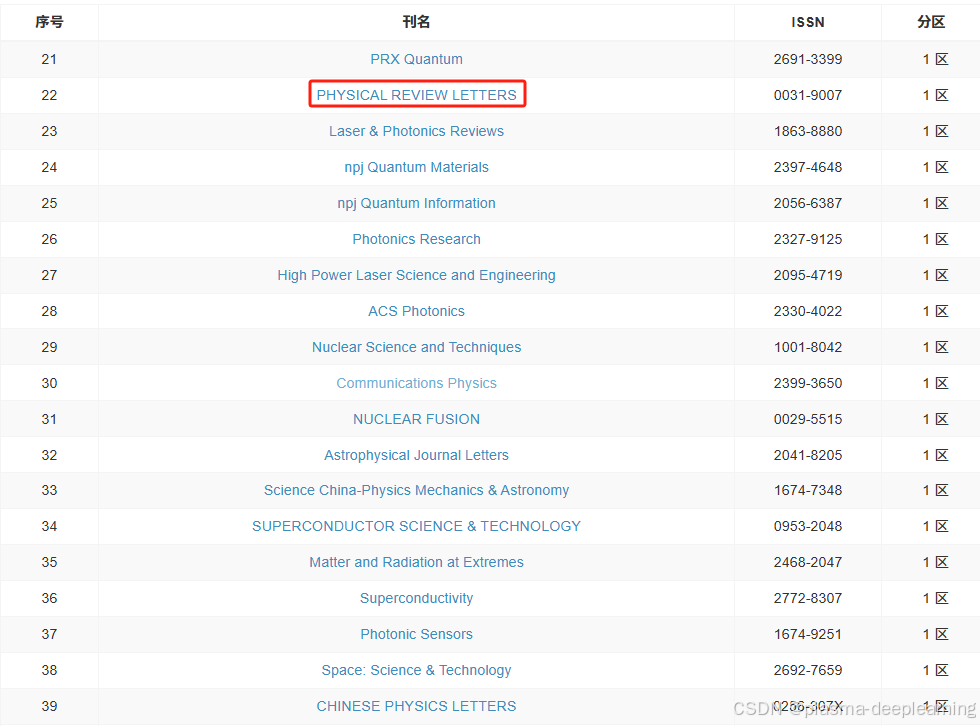Select ISSN 1001-8042 cell

[808, 347]
